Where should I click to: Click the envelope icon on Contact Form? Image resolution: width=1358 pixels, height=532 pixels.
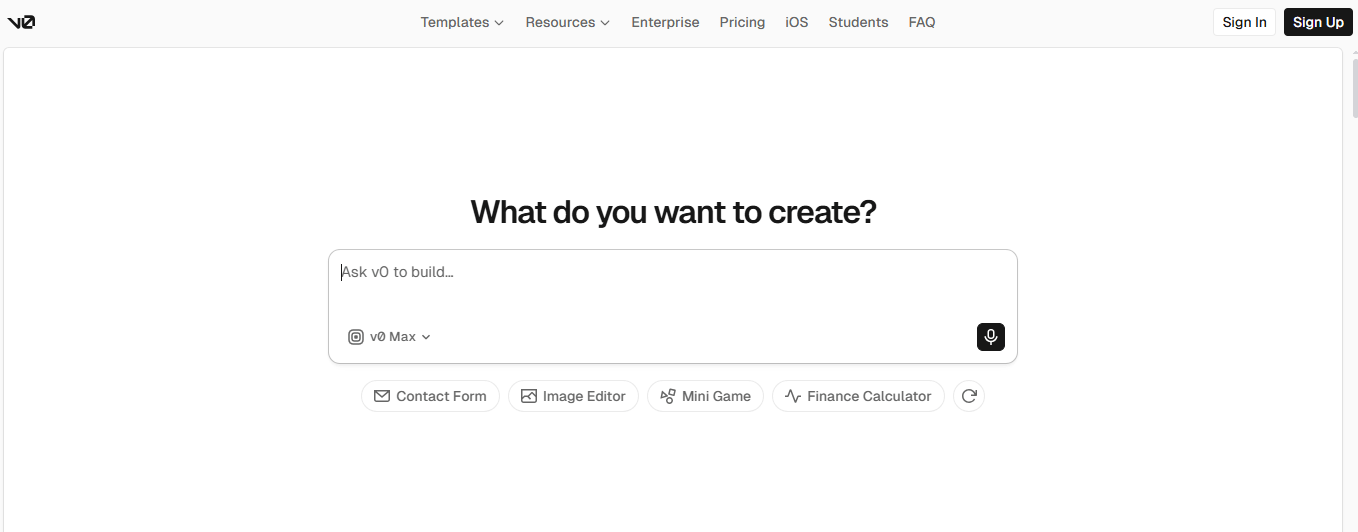[382, 396]
